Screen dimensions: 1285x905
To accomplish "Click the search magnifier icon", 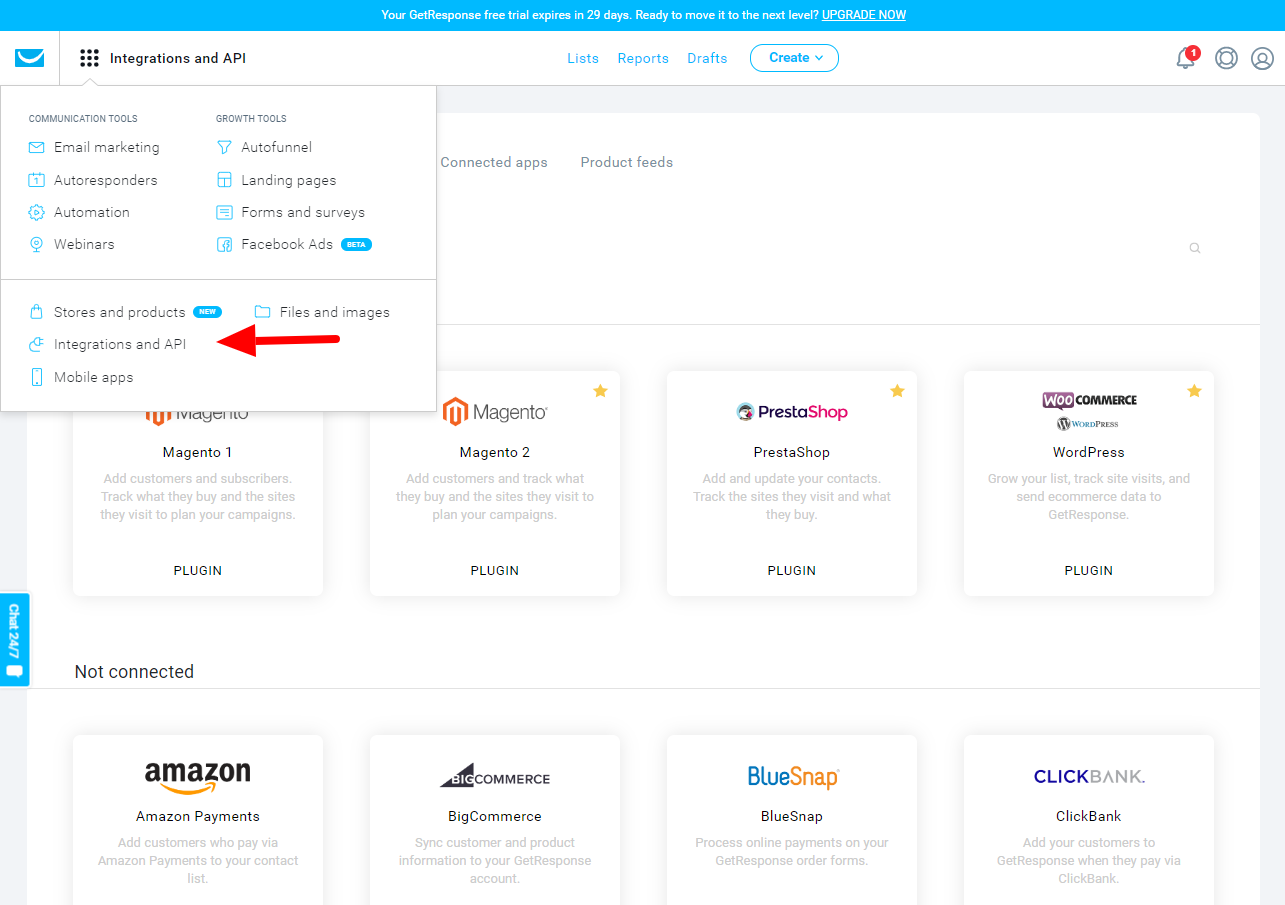I will point(1194,248).
